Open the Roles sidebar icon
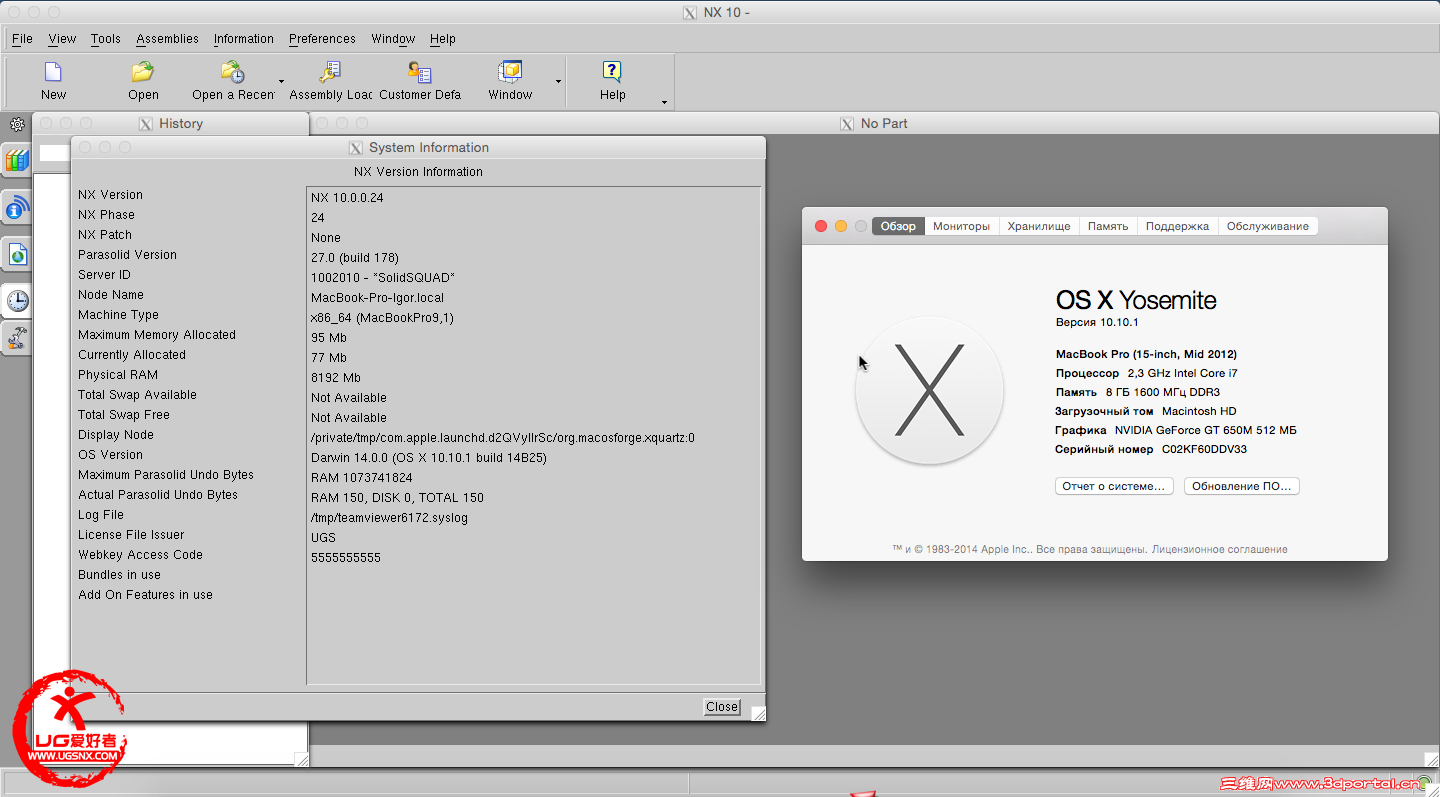The width and height of the screenshot is (1440, 797). click(x=17, y=339)
